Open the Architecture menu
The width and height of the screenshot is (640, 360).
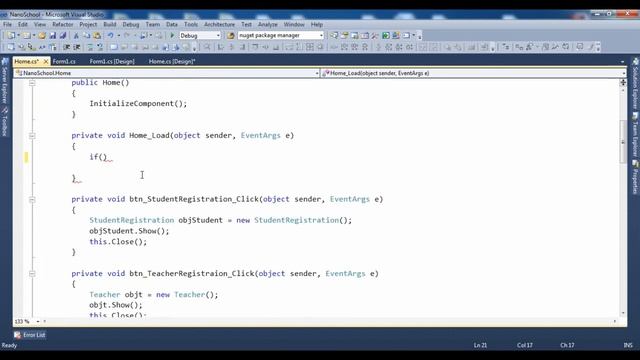(x=219, y=24)
